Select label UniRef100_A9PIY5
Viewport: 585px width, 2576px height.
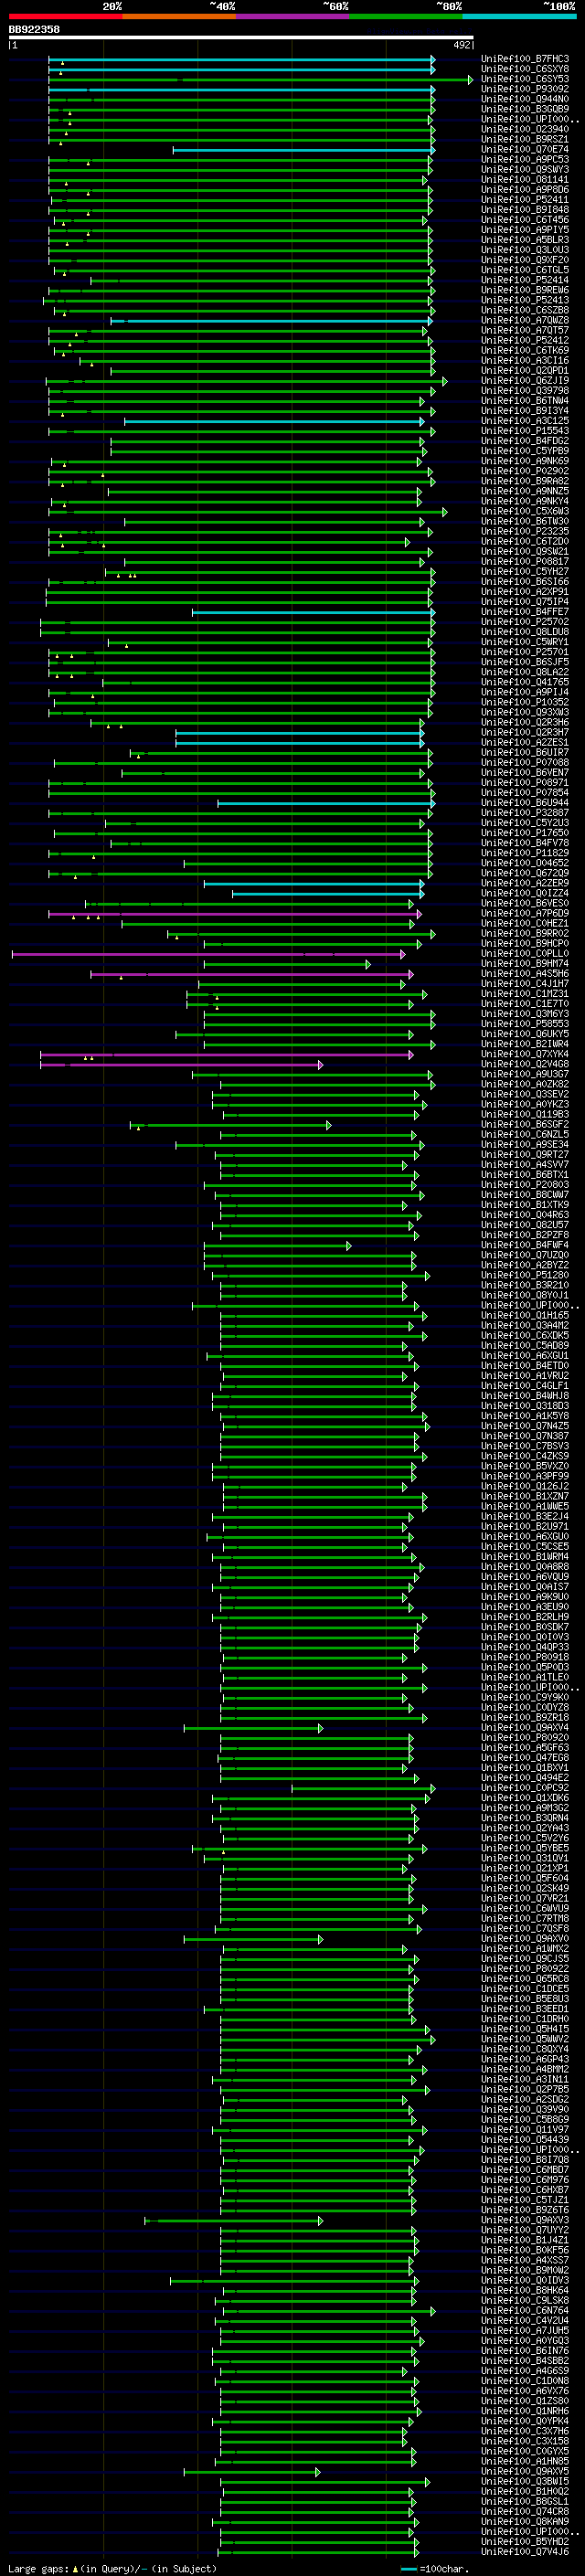click(525, 230)
